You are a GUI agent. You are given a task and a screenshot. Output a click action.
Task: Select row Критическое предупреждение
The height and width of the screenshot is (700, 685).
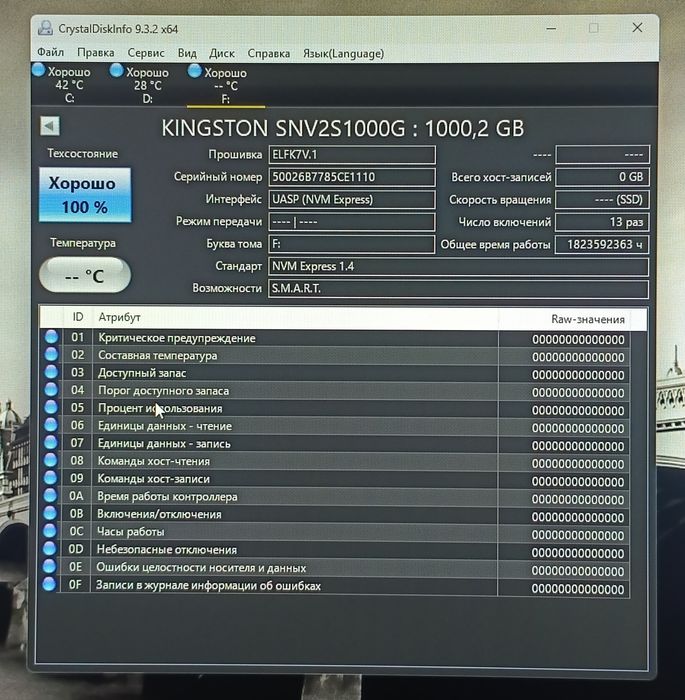[x=336, y=339]
